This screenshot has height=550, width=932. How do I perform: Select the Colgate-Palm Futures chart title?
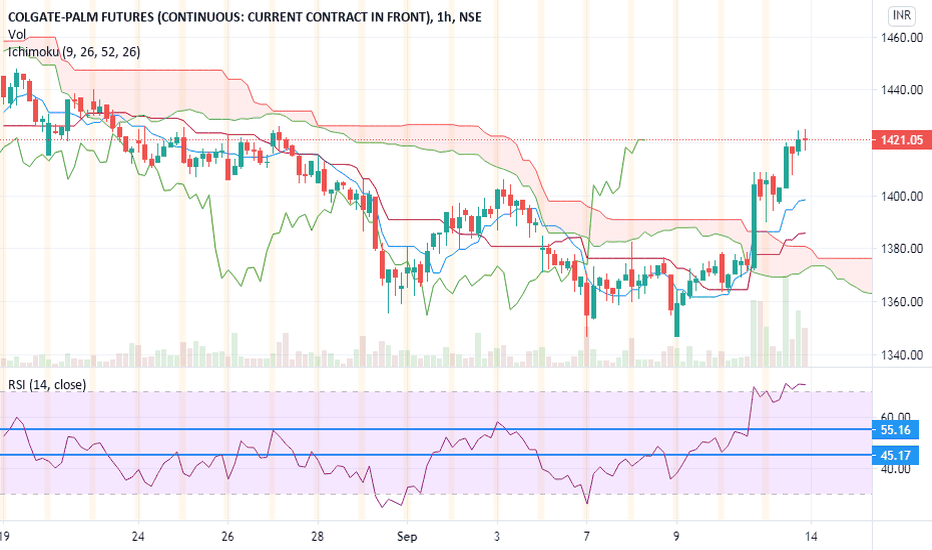pos(244,17)
